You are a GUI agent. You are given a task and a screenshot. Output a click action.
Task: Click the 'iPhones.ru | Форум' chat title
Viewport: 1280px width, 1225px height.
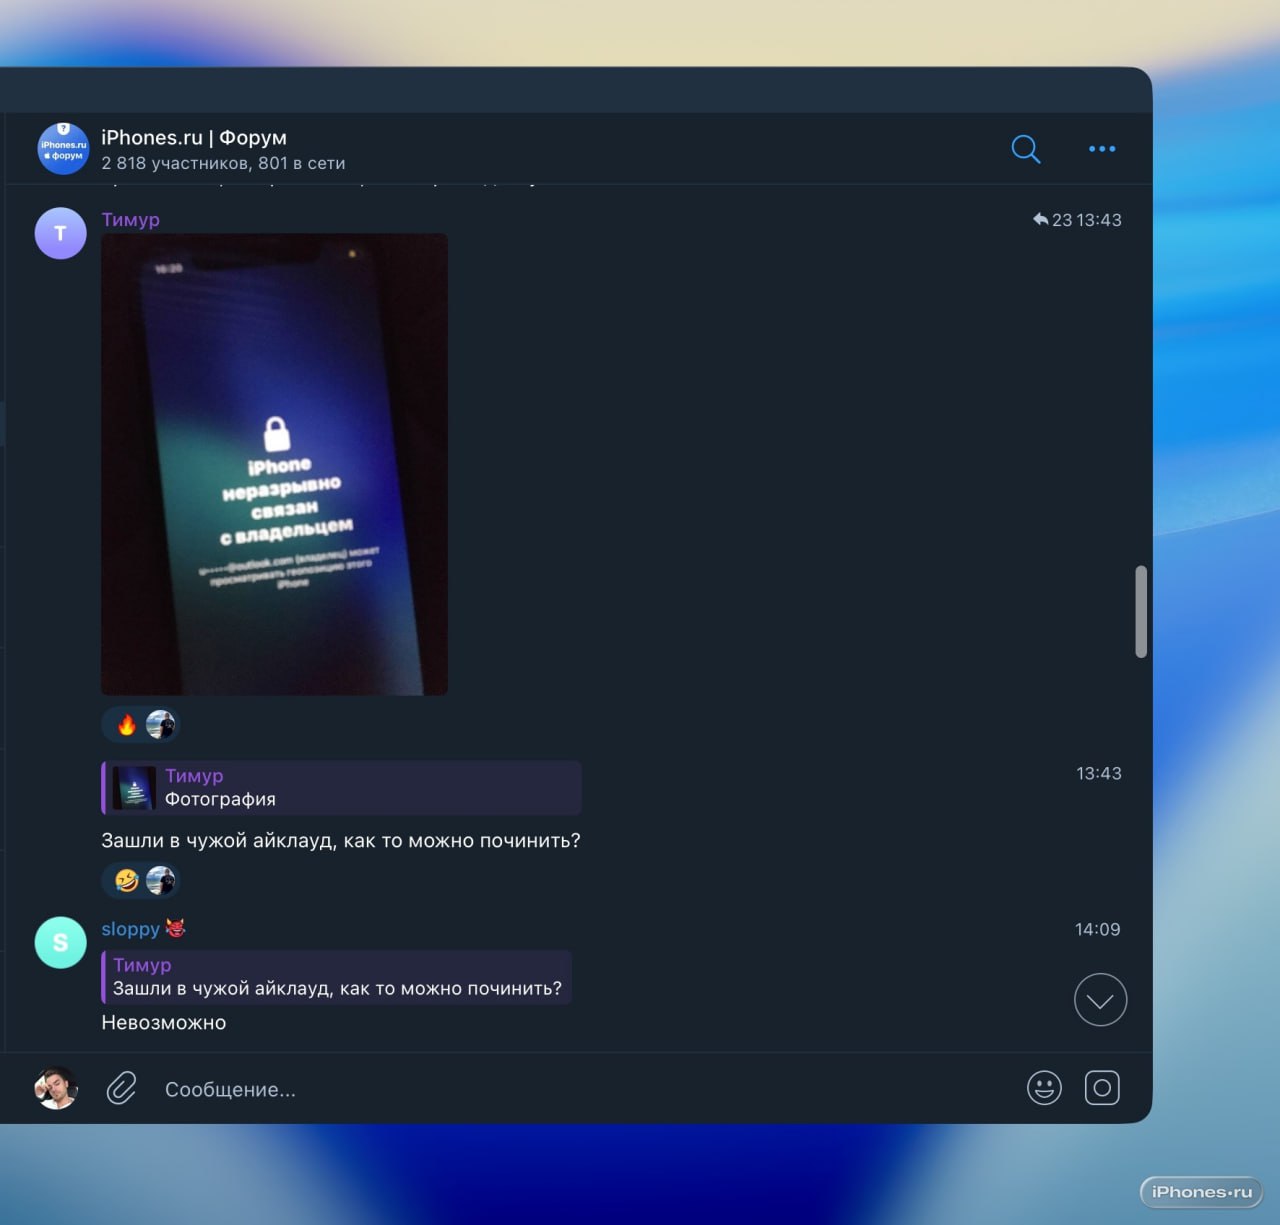[x=194, y=138]
